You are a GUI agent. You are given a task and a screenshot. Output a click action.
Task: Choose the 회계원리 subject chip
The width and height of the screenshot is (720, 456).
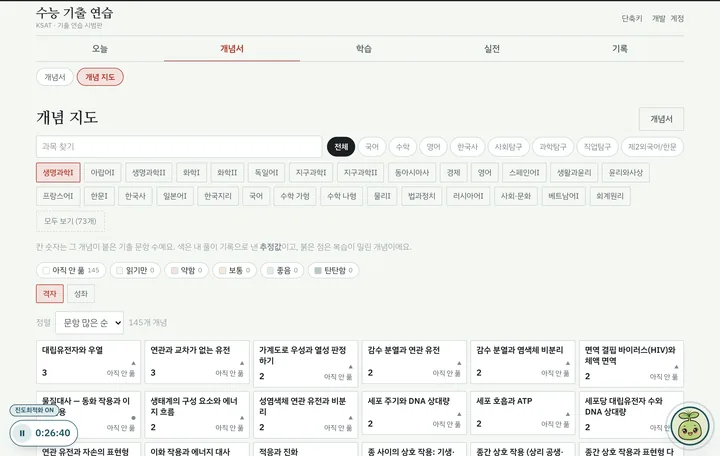pyautogui.click(x=610, y=196)
